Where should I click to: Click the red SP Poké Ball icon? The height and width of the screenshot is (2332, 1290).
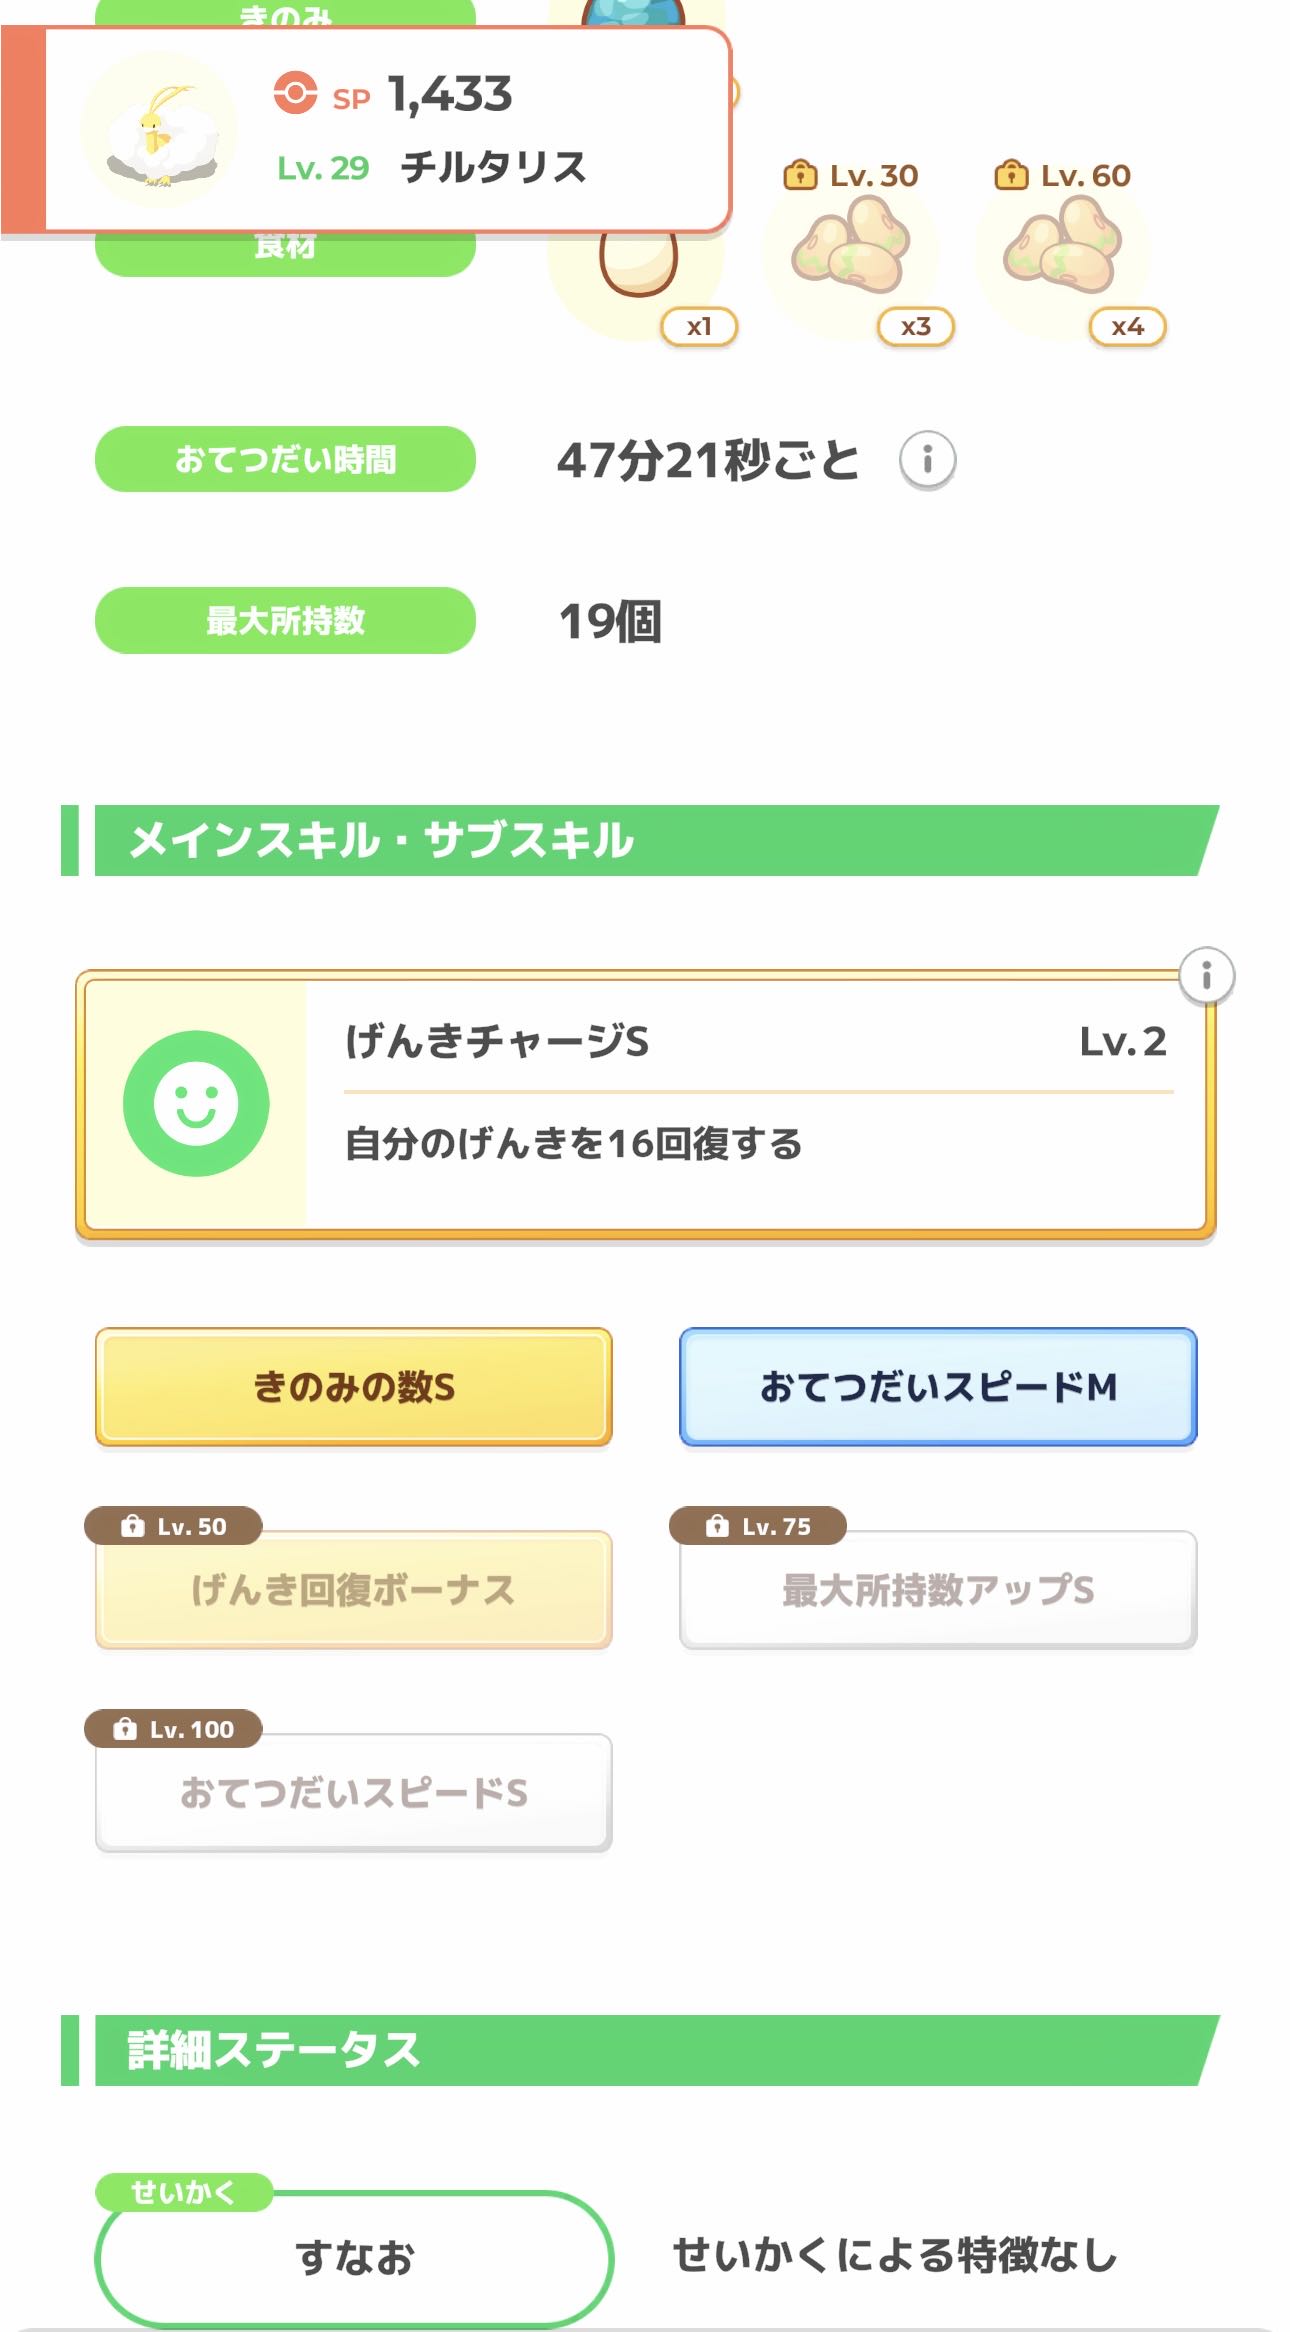click(x=295, y=93)
